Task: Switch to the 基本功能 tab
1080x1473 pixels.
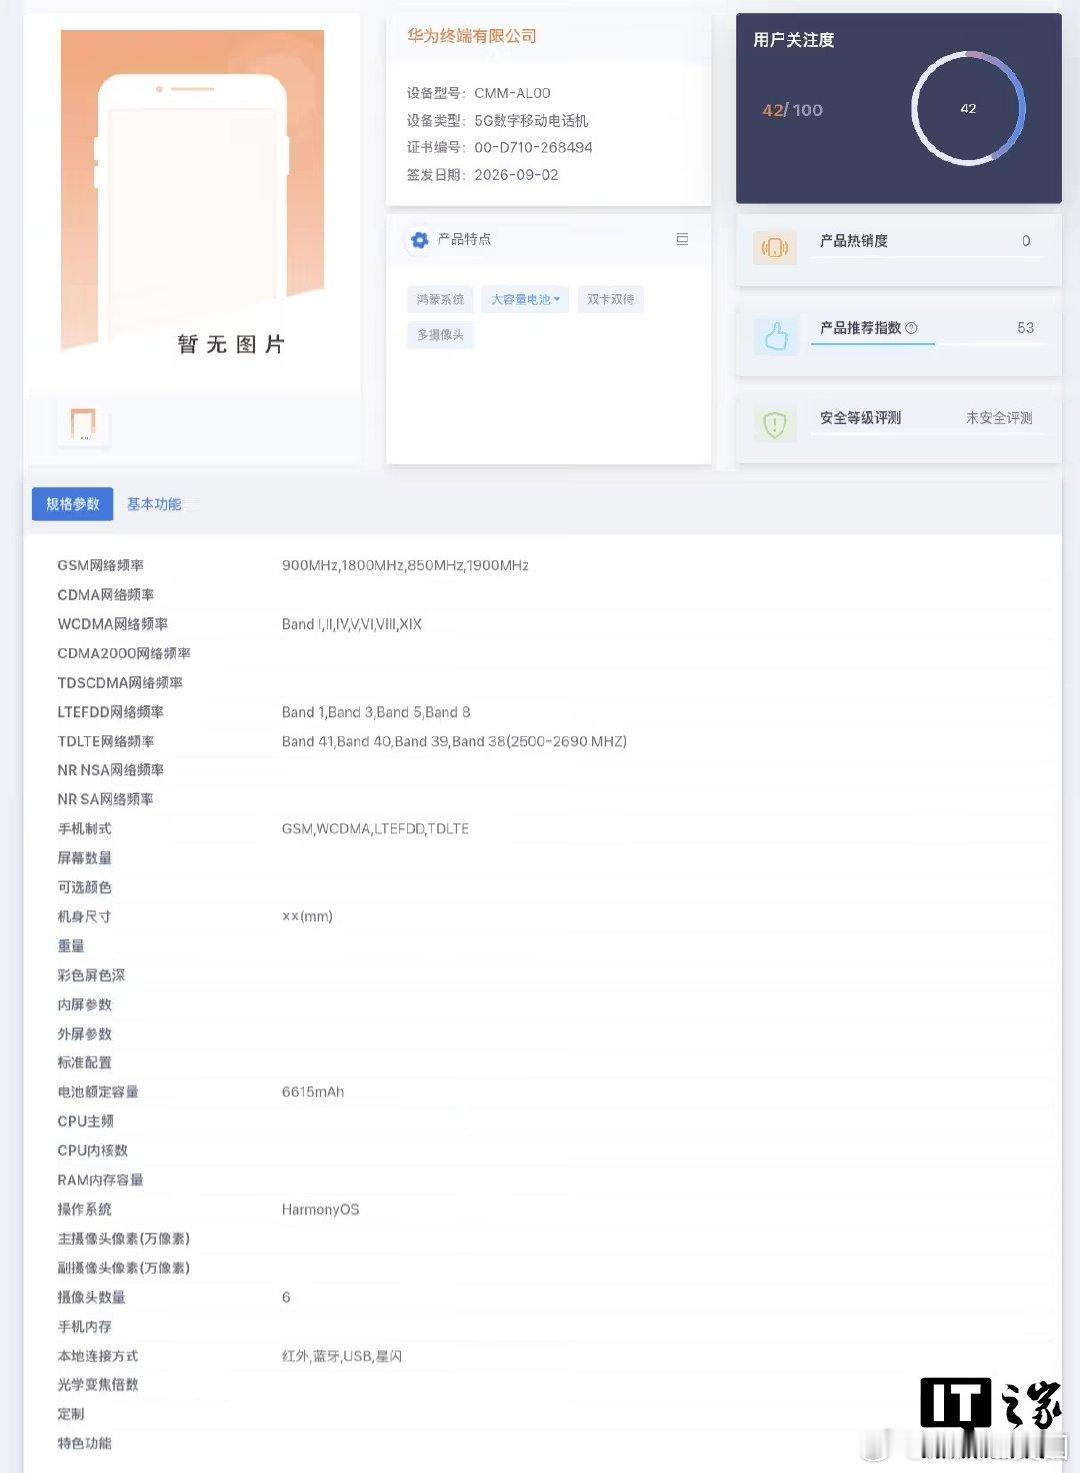Action: point(154,504)
